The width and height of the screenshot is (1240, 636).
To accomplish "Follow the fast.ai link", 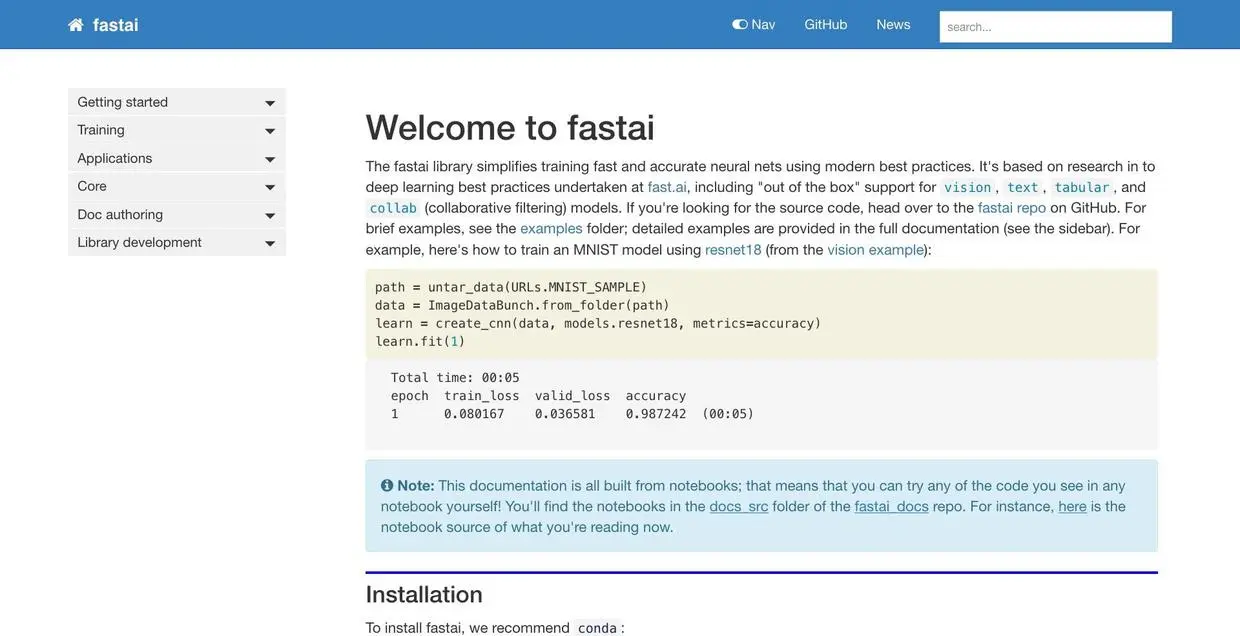I will click(x=667, y=187).
